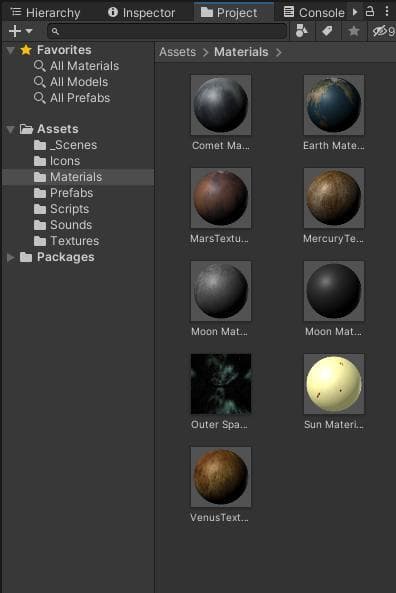Open the Textures folder
Image resolution: width=396 pixels, height=593 pixels.
tap(75, 241)
